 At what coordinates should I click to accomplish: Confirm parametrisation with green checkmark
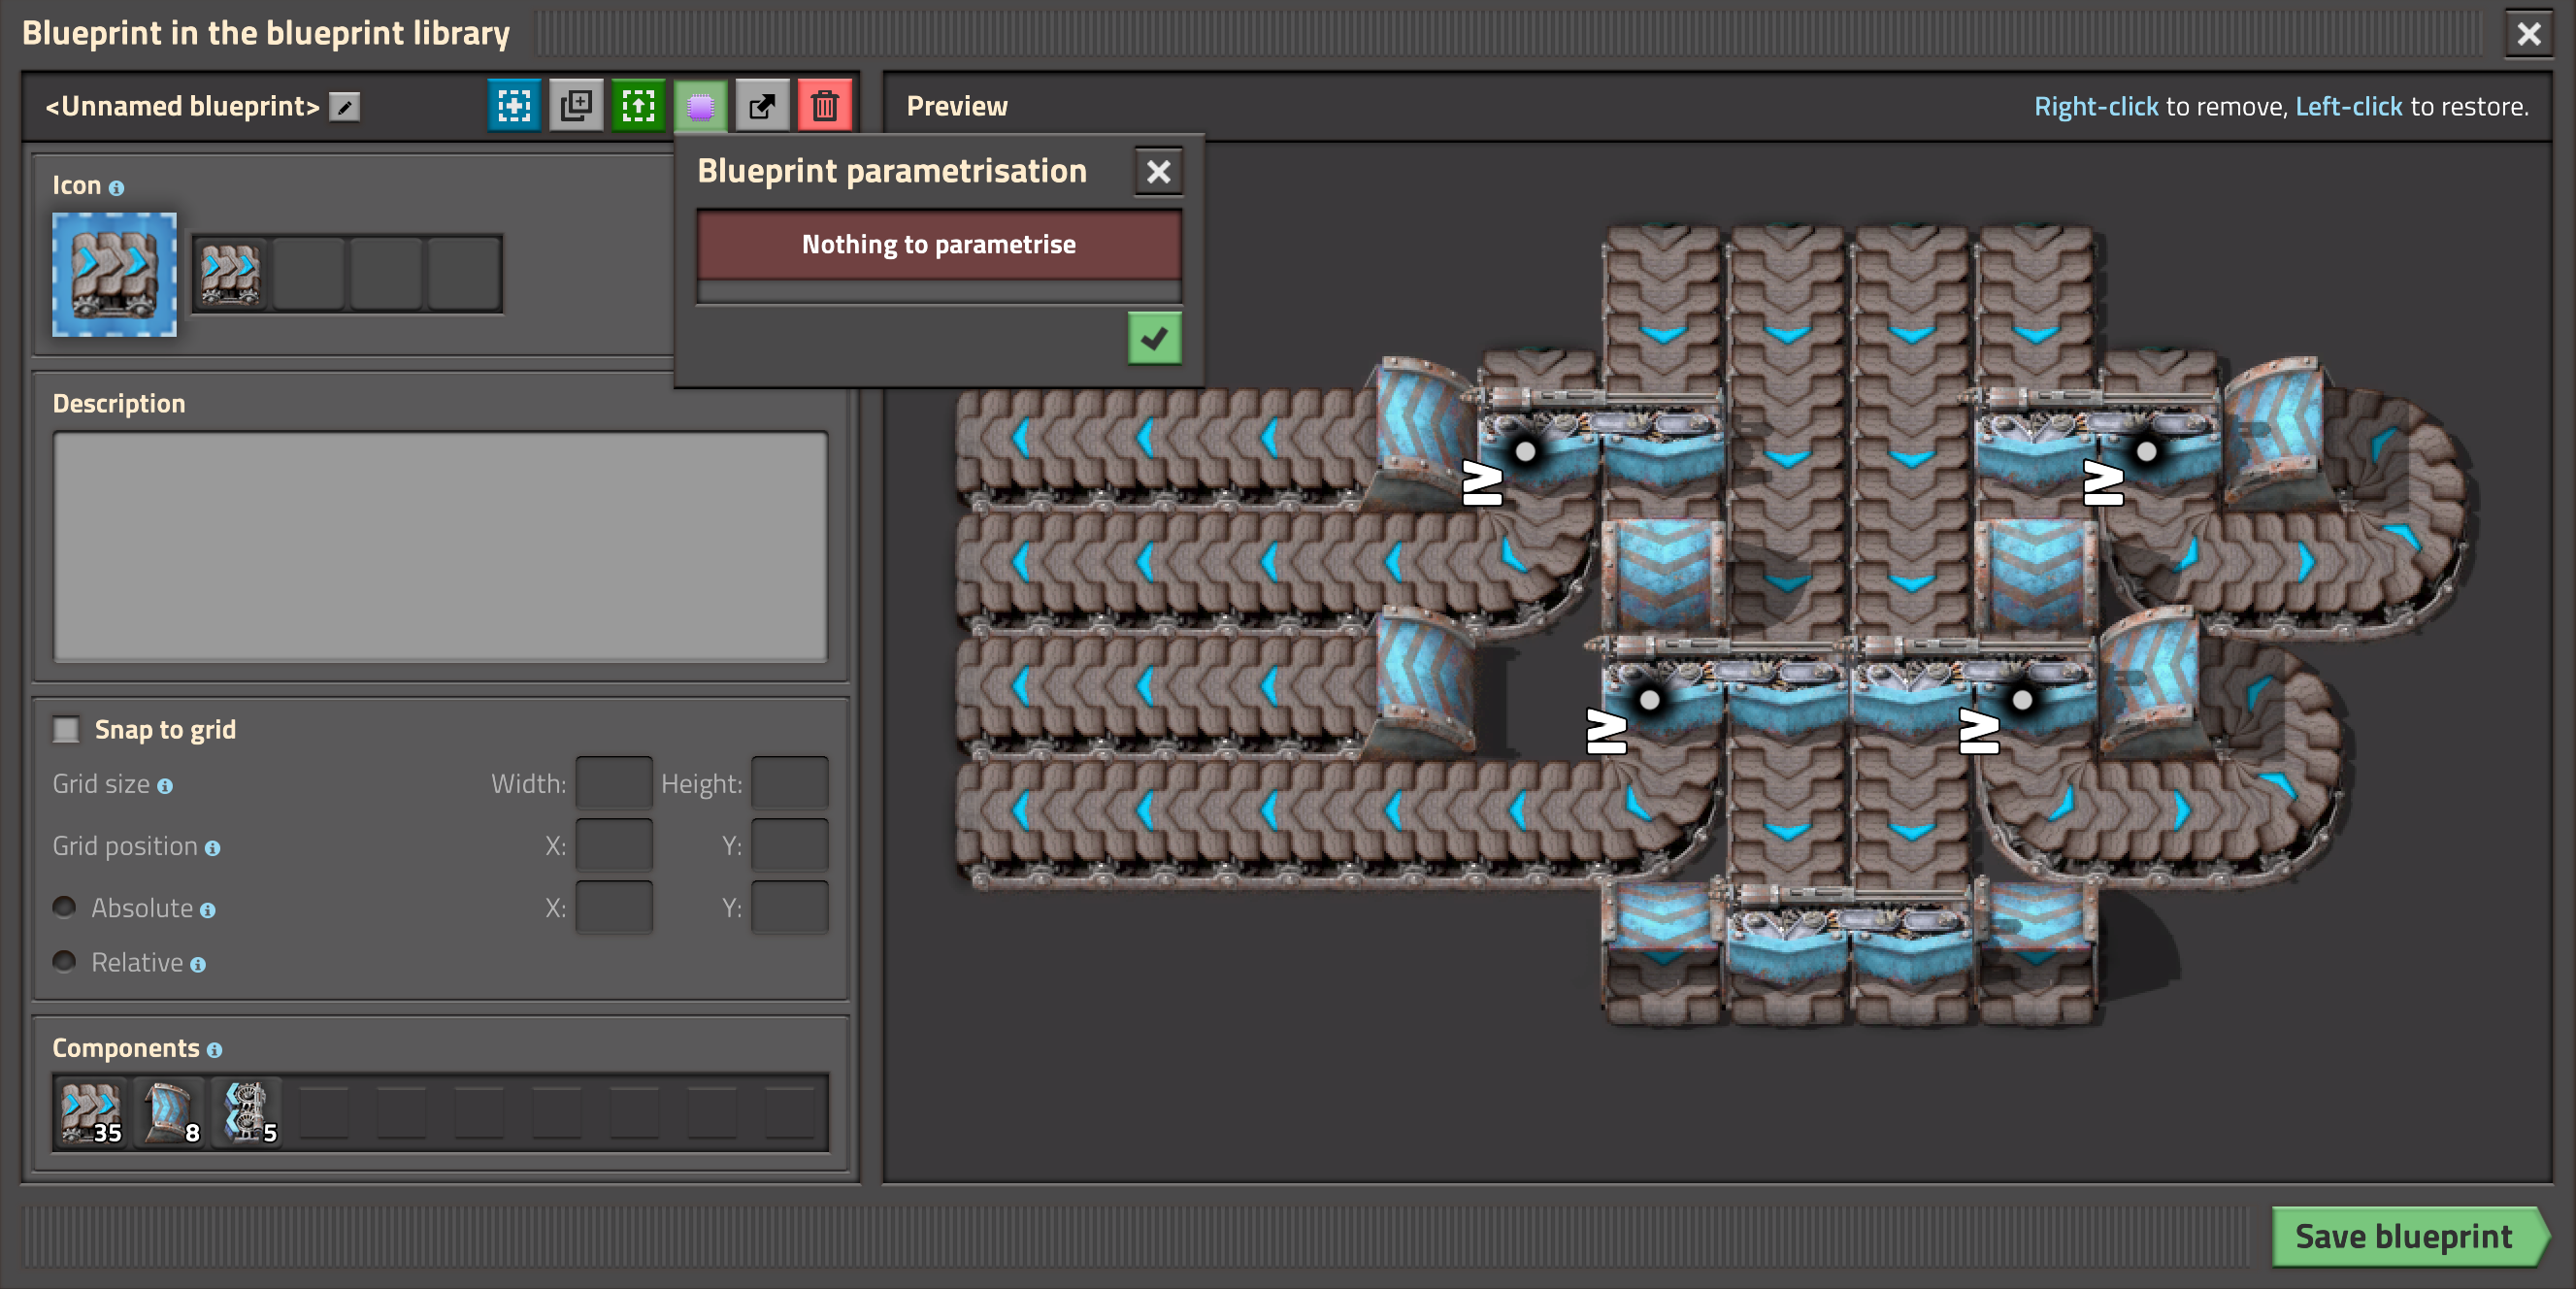1154,338
